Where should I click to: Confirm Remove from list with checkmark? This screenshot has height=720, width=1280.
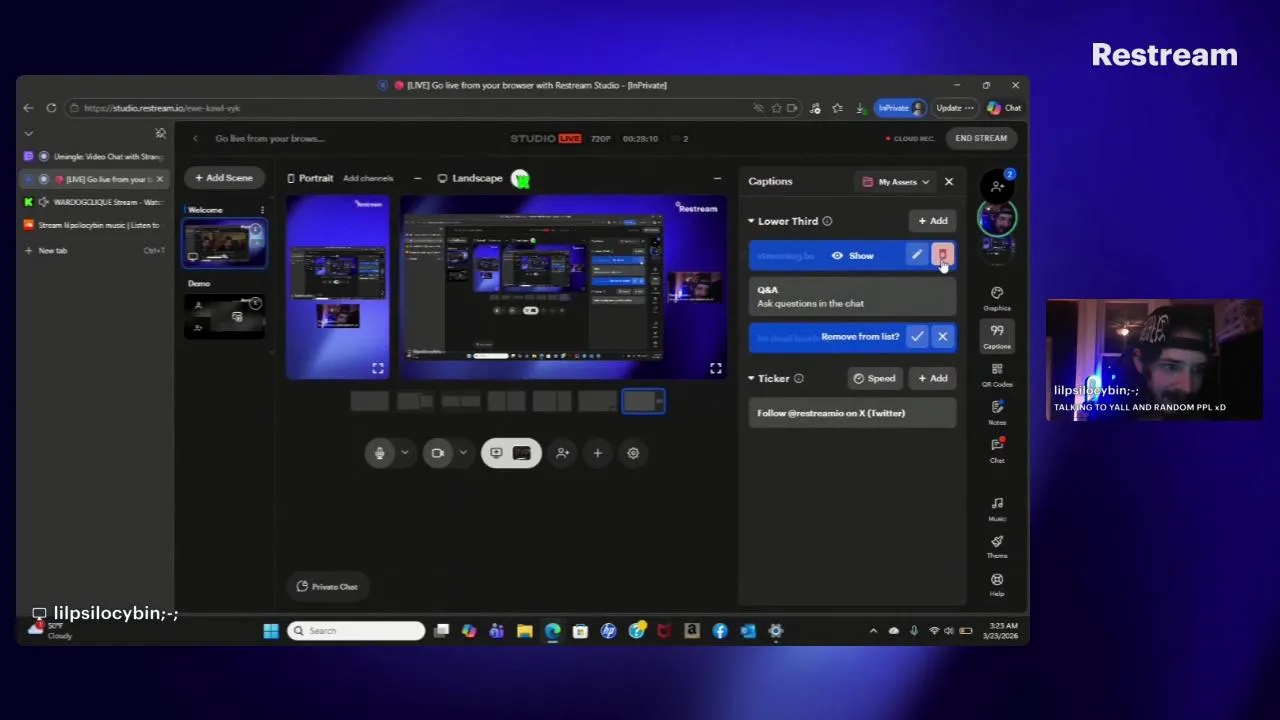click(917, 337)
